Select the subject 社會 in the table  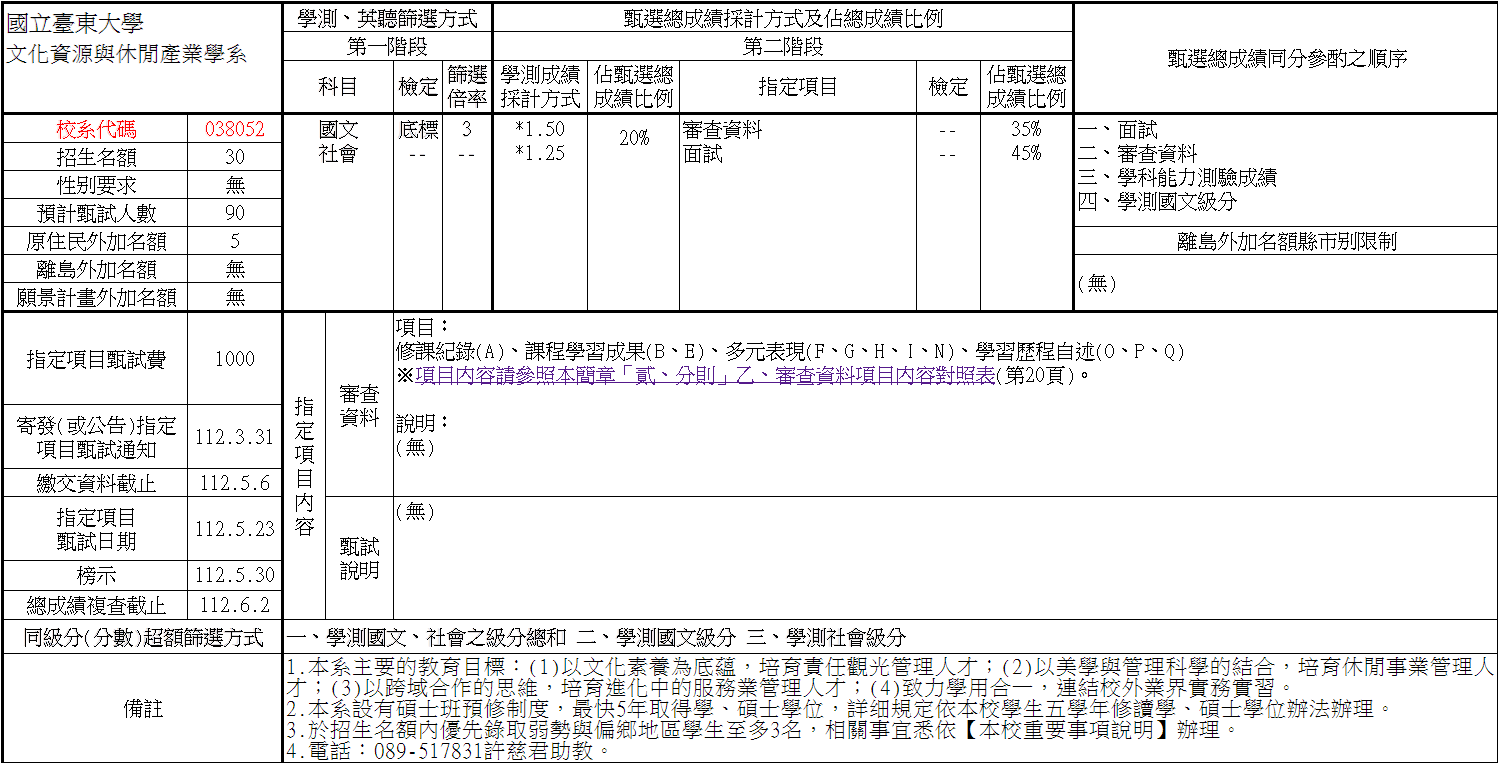coord(338,153)
